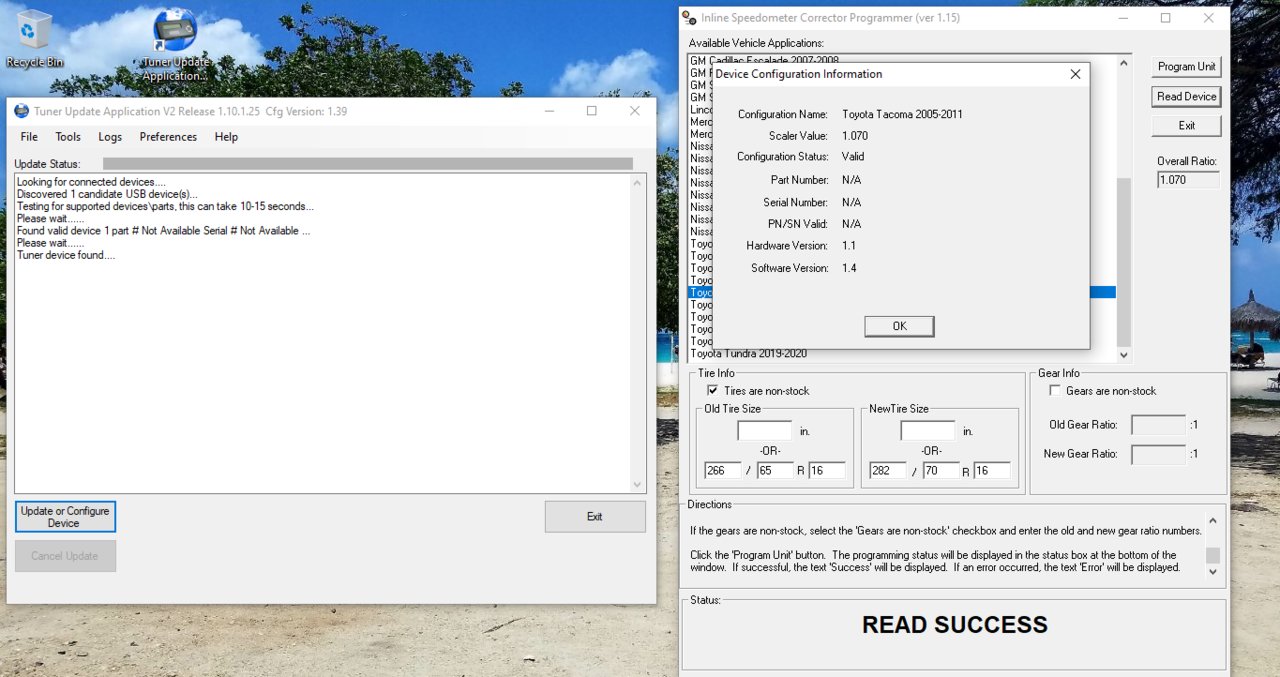Click Directions box scroll-down arrow
The height and width of the screenshot is (677, 1280).
(1213, 572)
